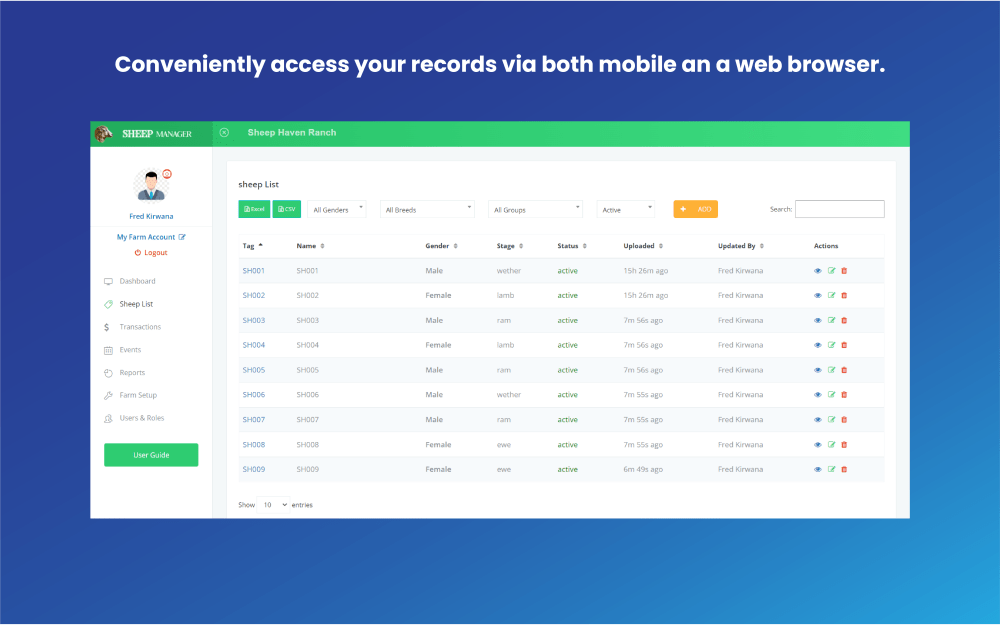Click the view eye icon for SH001

coord(818,271)
